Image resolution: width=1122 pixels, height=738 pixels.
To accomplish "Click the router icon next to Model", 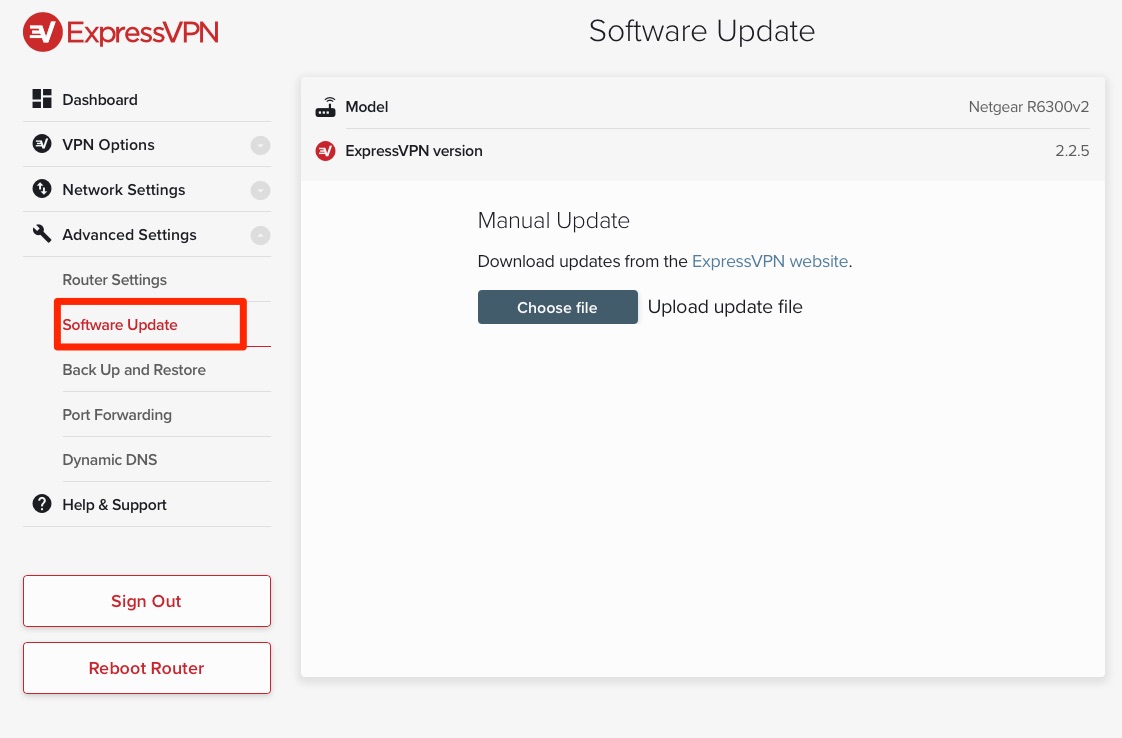I will [325, 106].
